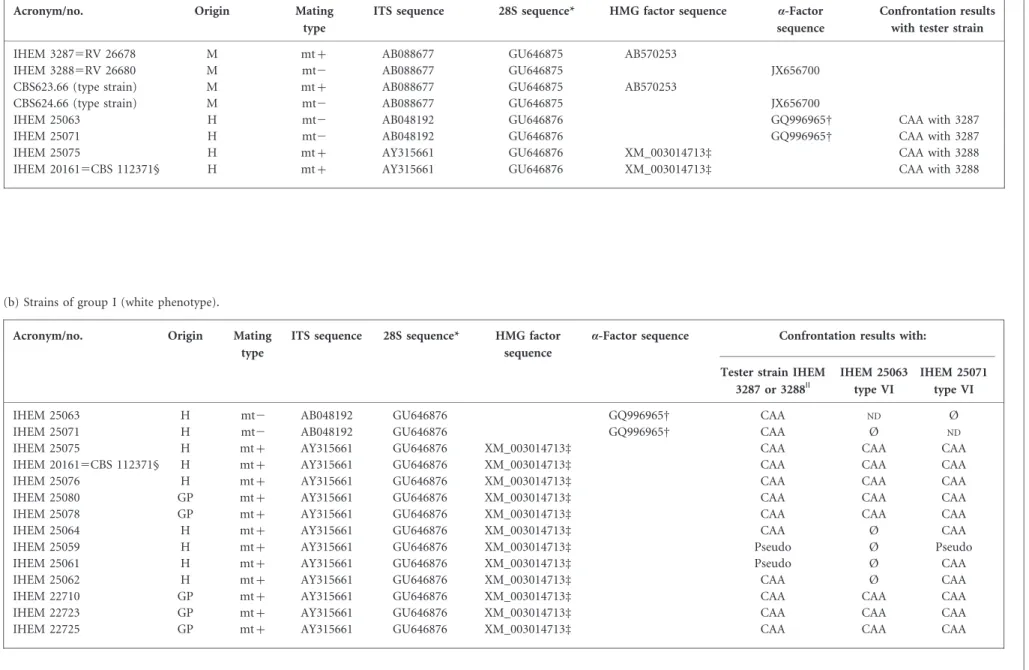Click the 'IHEM 22723' row label
This screenshot has height=670, width=1029.
pos(47,612)
